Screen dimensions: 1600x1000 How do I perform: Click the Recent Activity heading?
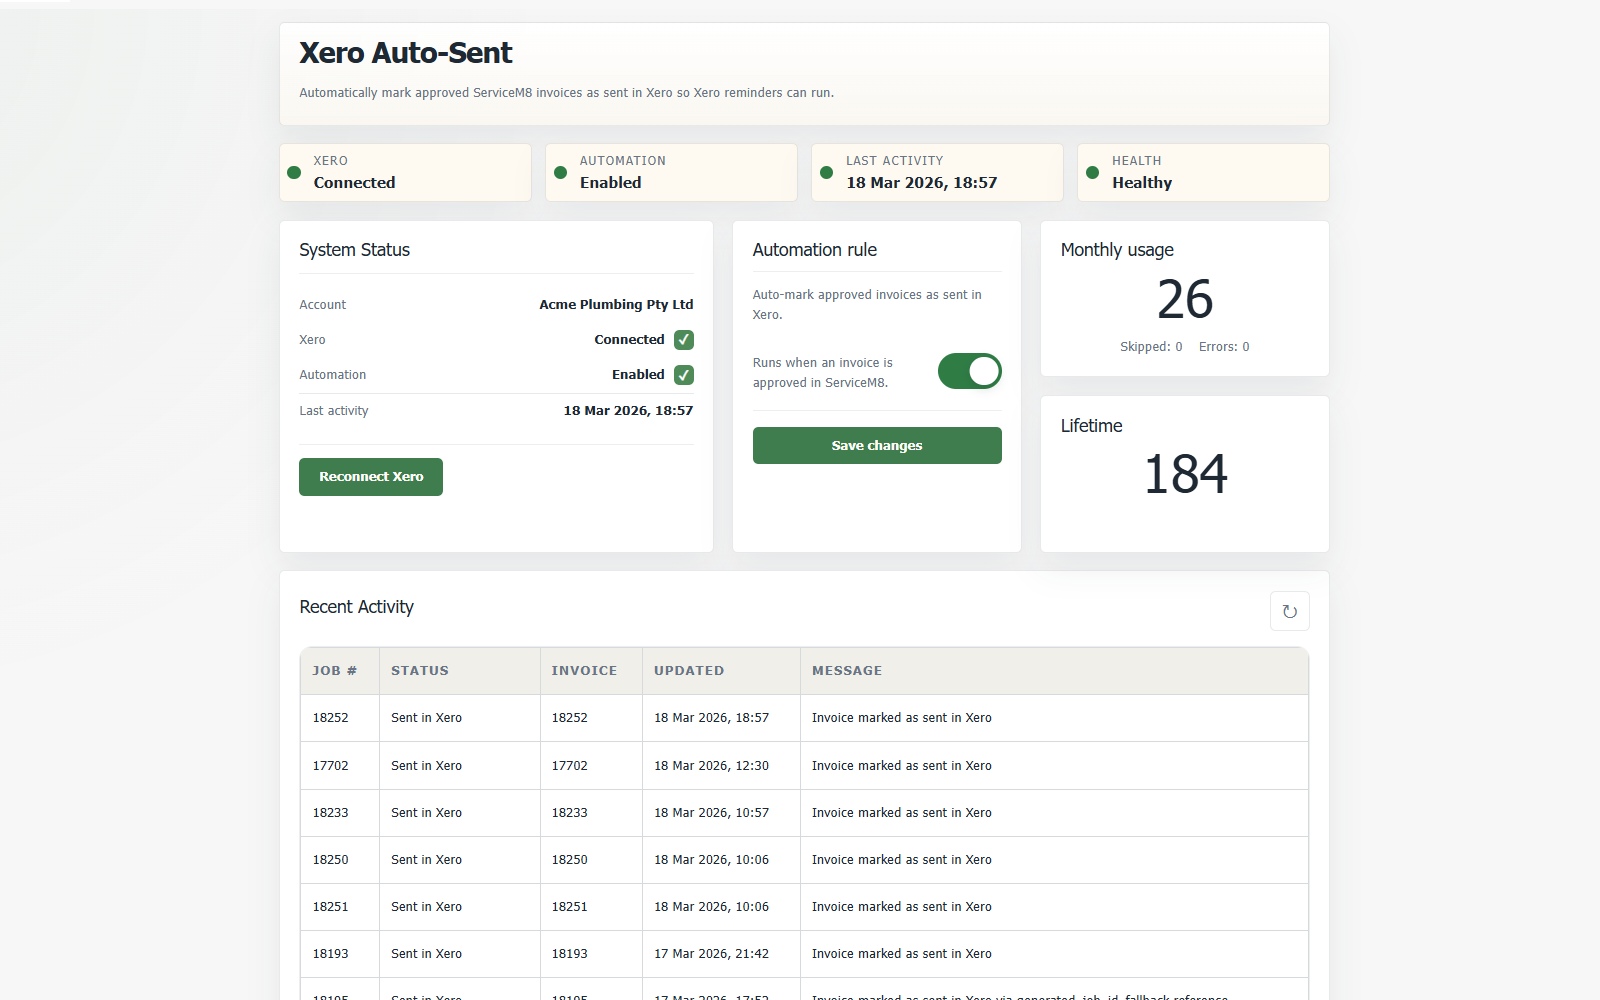point(357,607)
